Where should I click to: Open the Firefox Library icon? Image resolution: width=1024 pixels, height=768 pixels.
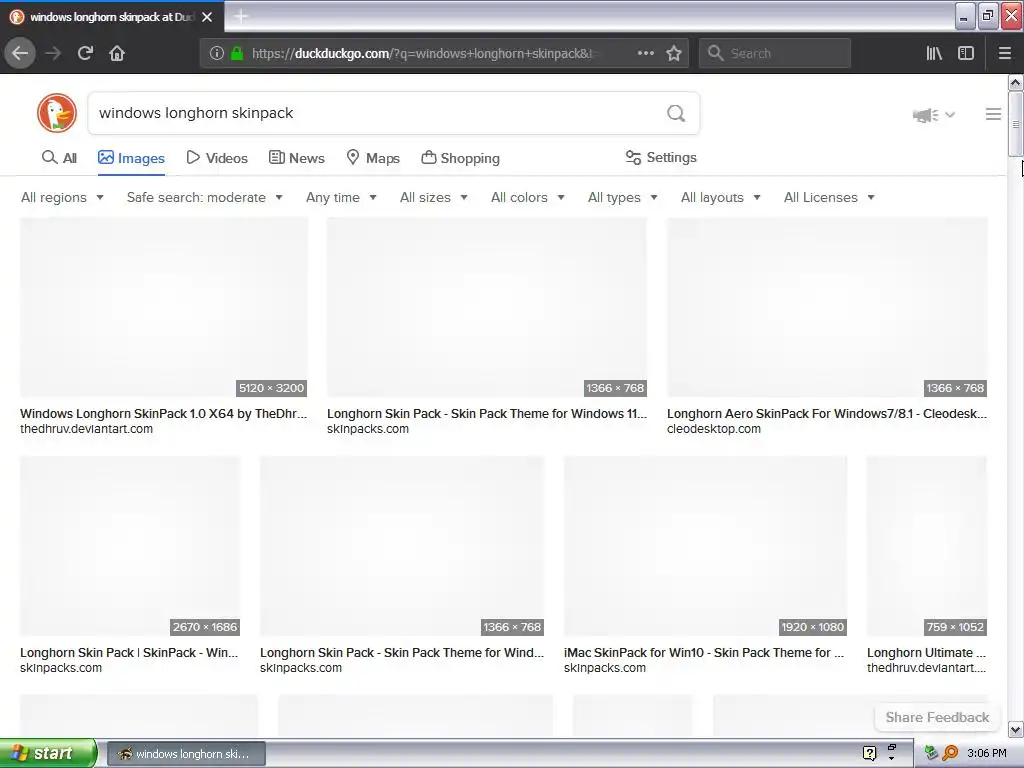pos(934,53)
